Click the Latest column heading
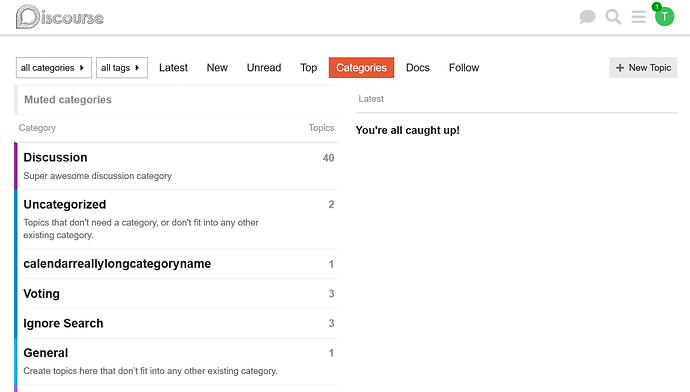Screen dimensions: 690x392 tap(371, 99)
